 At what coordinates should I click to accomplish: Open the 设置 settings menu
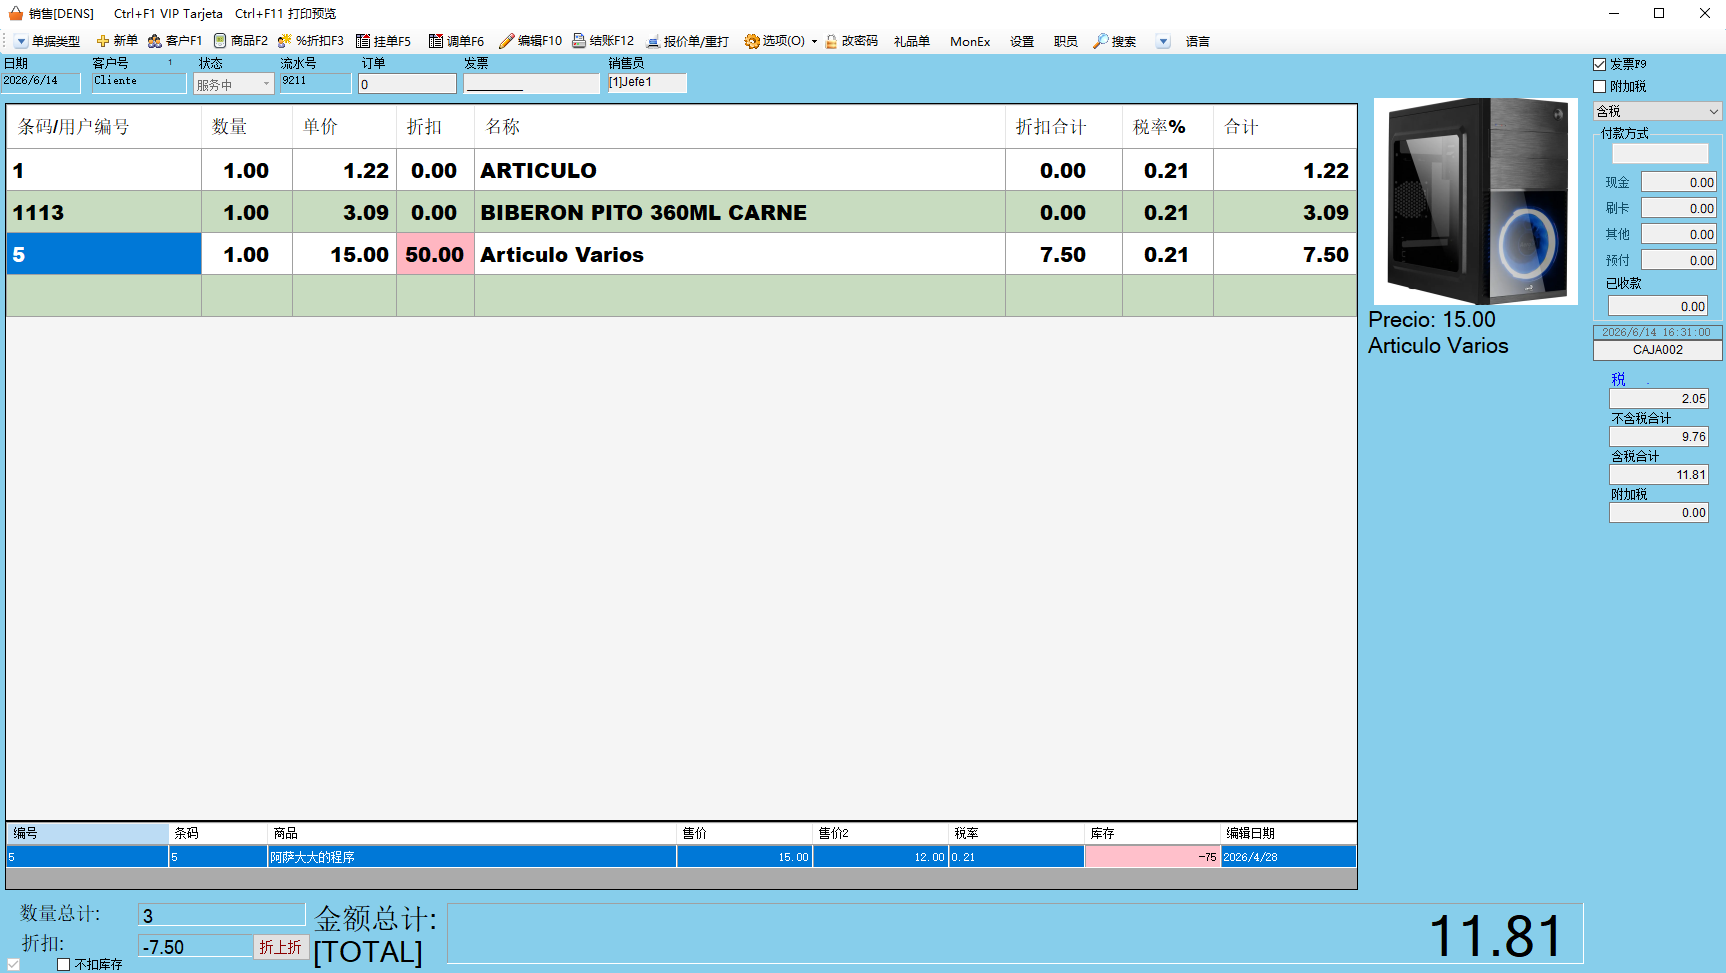(1022, 41)
